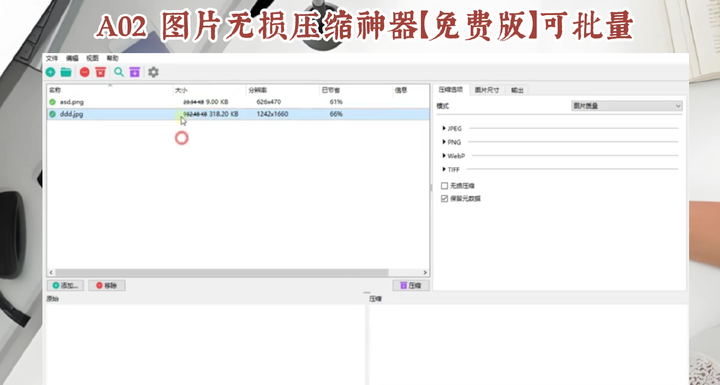Click the 压缩 compressed preview pane
The width and height of the screenshot is (720, 385).
528,345
